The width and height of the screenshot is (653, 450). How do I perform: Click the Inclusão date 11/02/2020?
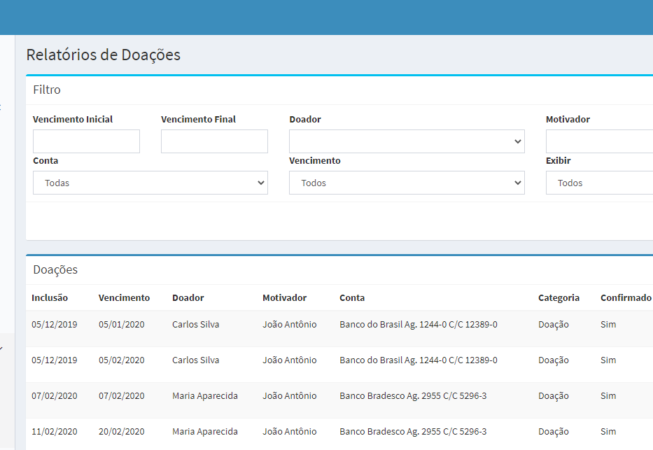coord(55,432)
